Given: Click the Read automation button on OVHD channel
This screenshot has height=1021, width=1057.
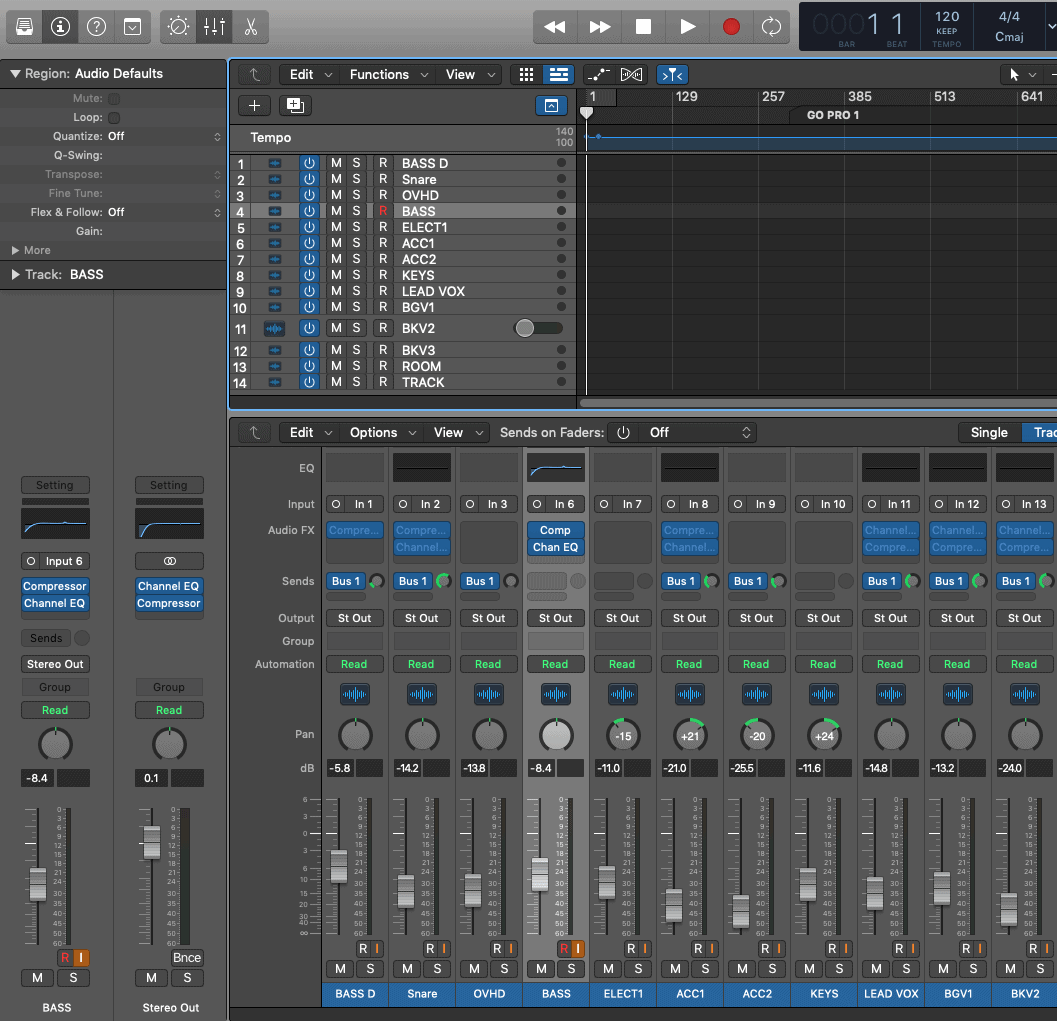Looking at the screenshot, I should tap(488, 663).
